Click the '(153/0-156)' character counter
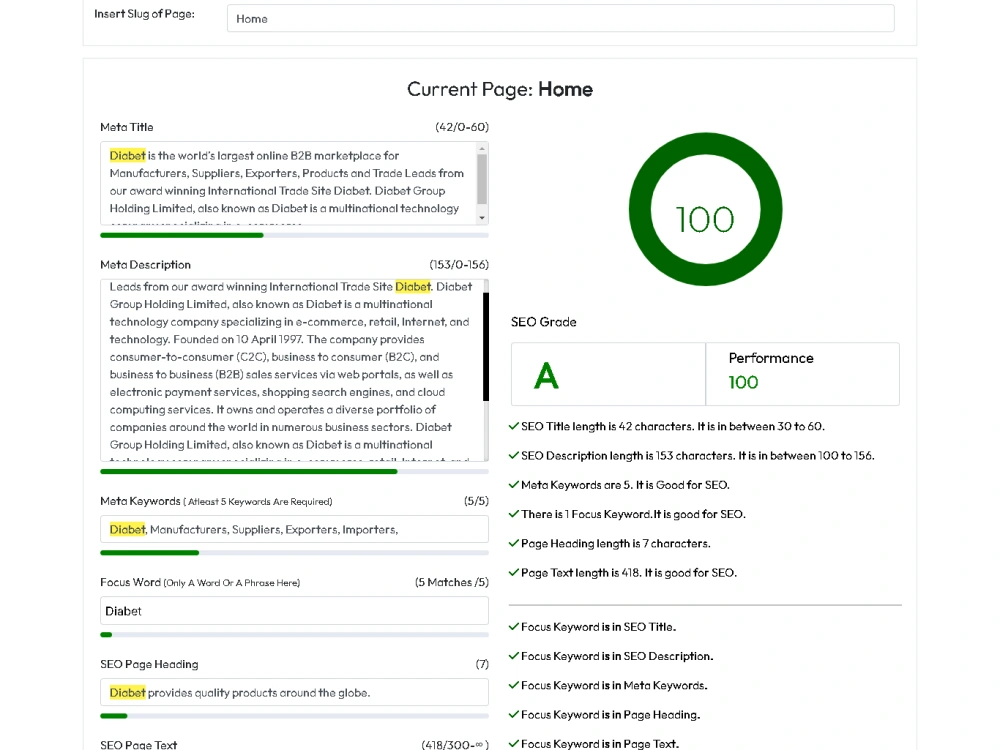The height and width of the screenshot is (750, 1000). pyautogui.click(x=459, y=265)
